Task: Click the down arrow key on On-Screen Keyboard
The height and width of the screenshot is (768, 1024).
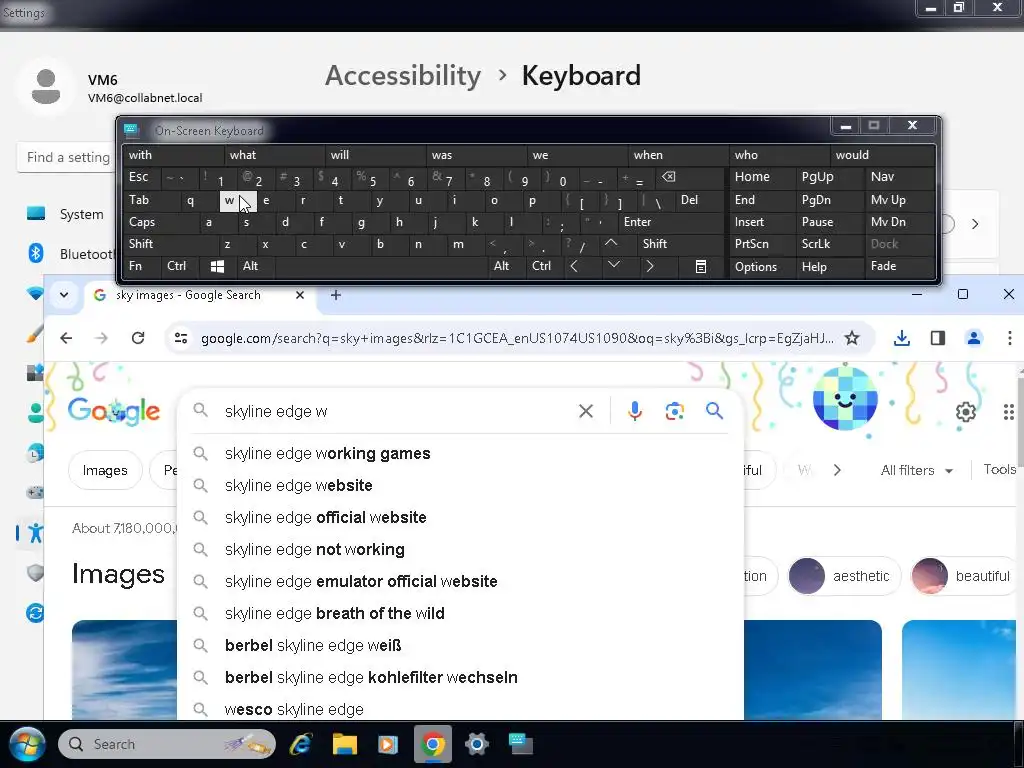Action: [613, 265]
